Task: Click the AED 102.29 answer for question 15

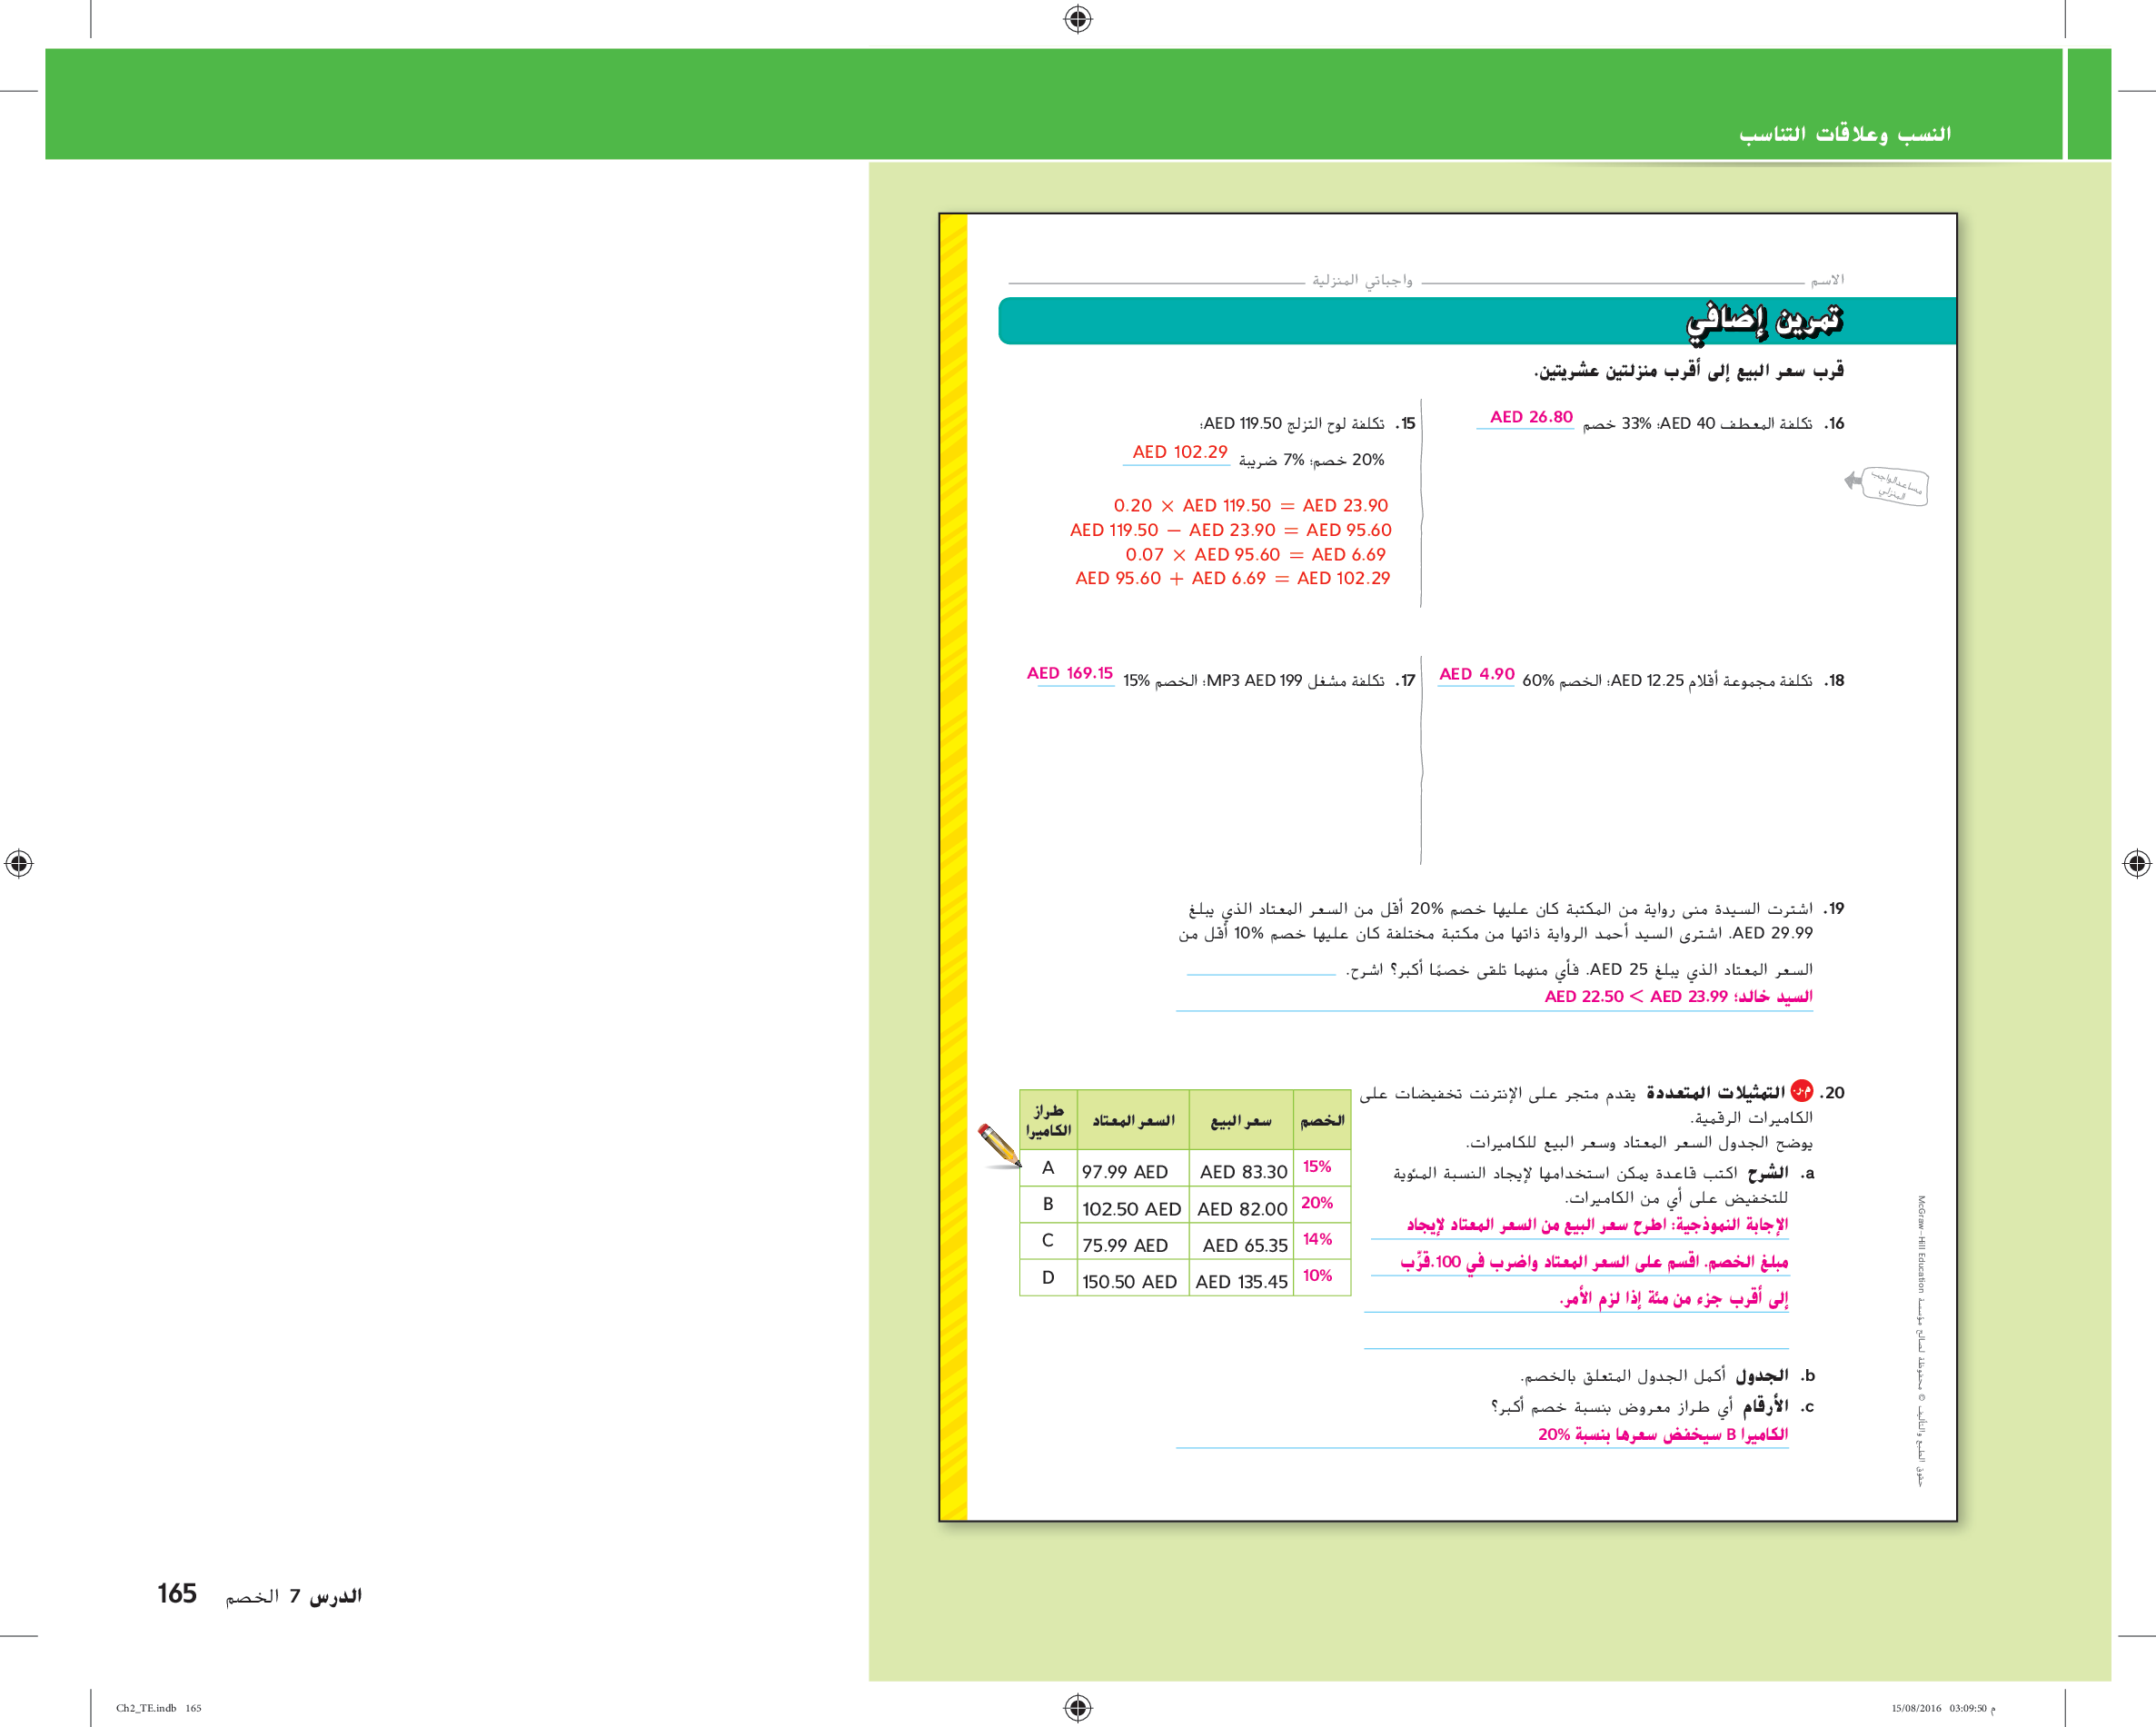Action: (x=1179, y=452)
